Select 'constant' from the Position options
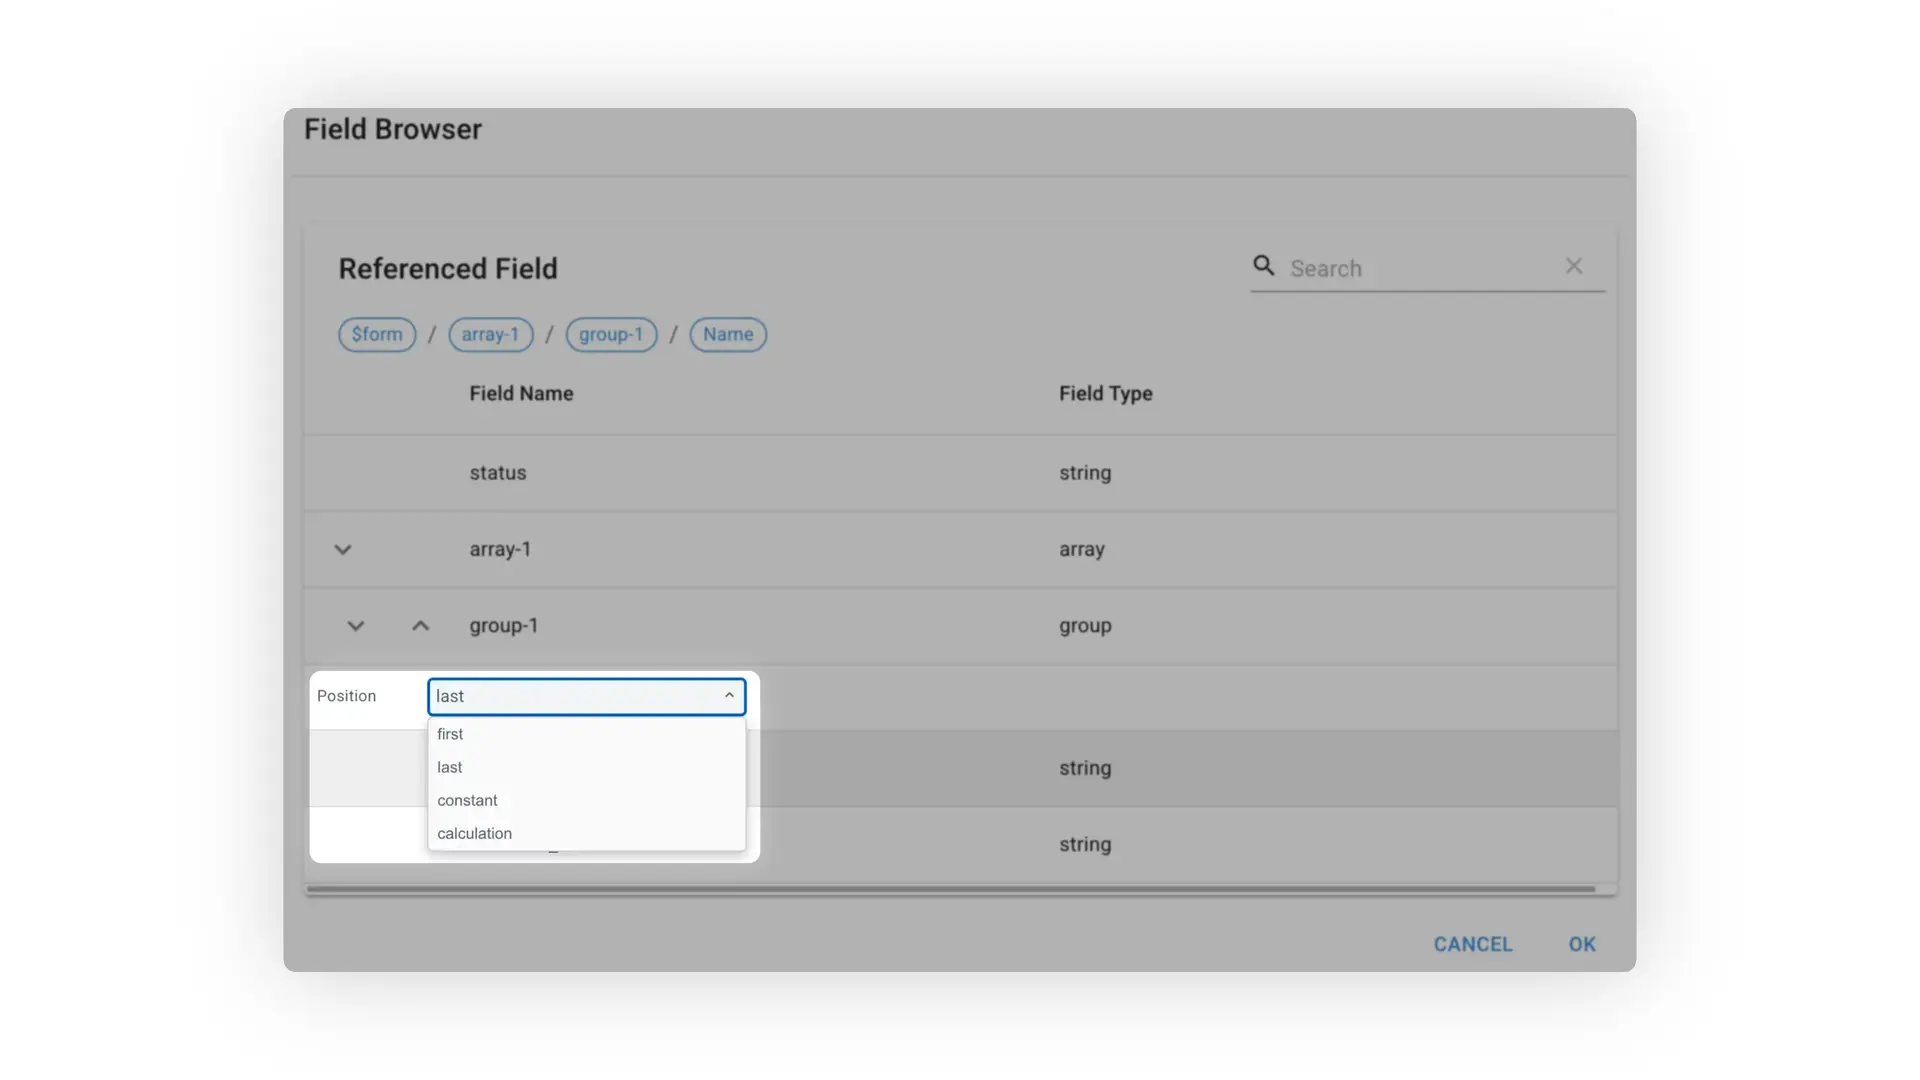Viewport: 1920px width, 1080px height. click(x=467, y=800)
